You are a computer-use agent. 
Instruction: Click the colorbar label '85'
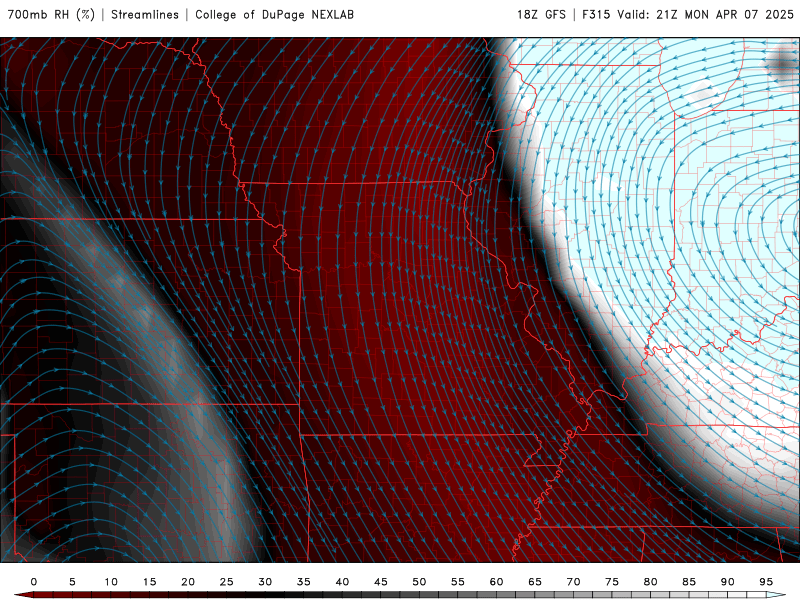689,582
